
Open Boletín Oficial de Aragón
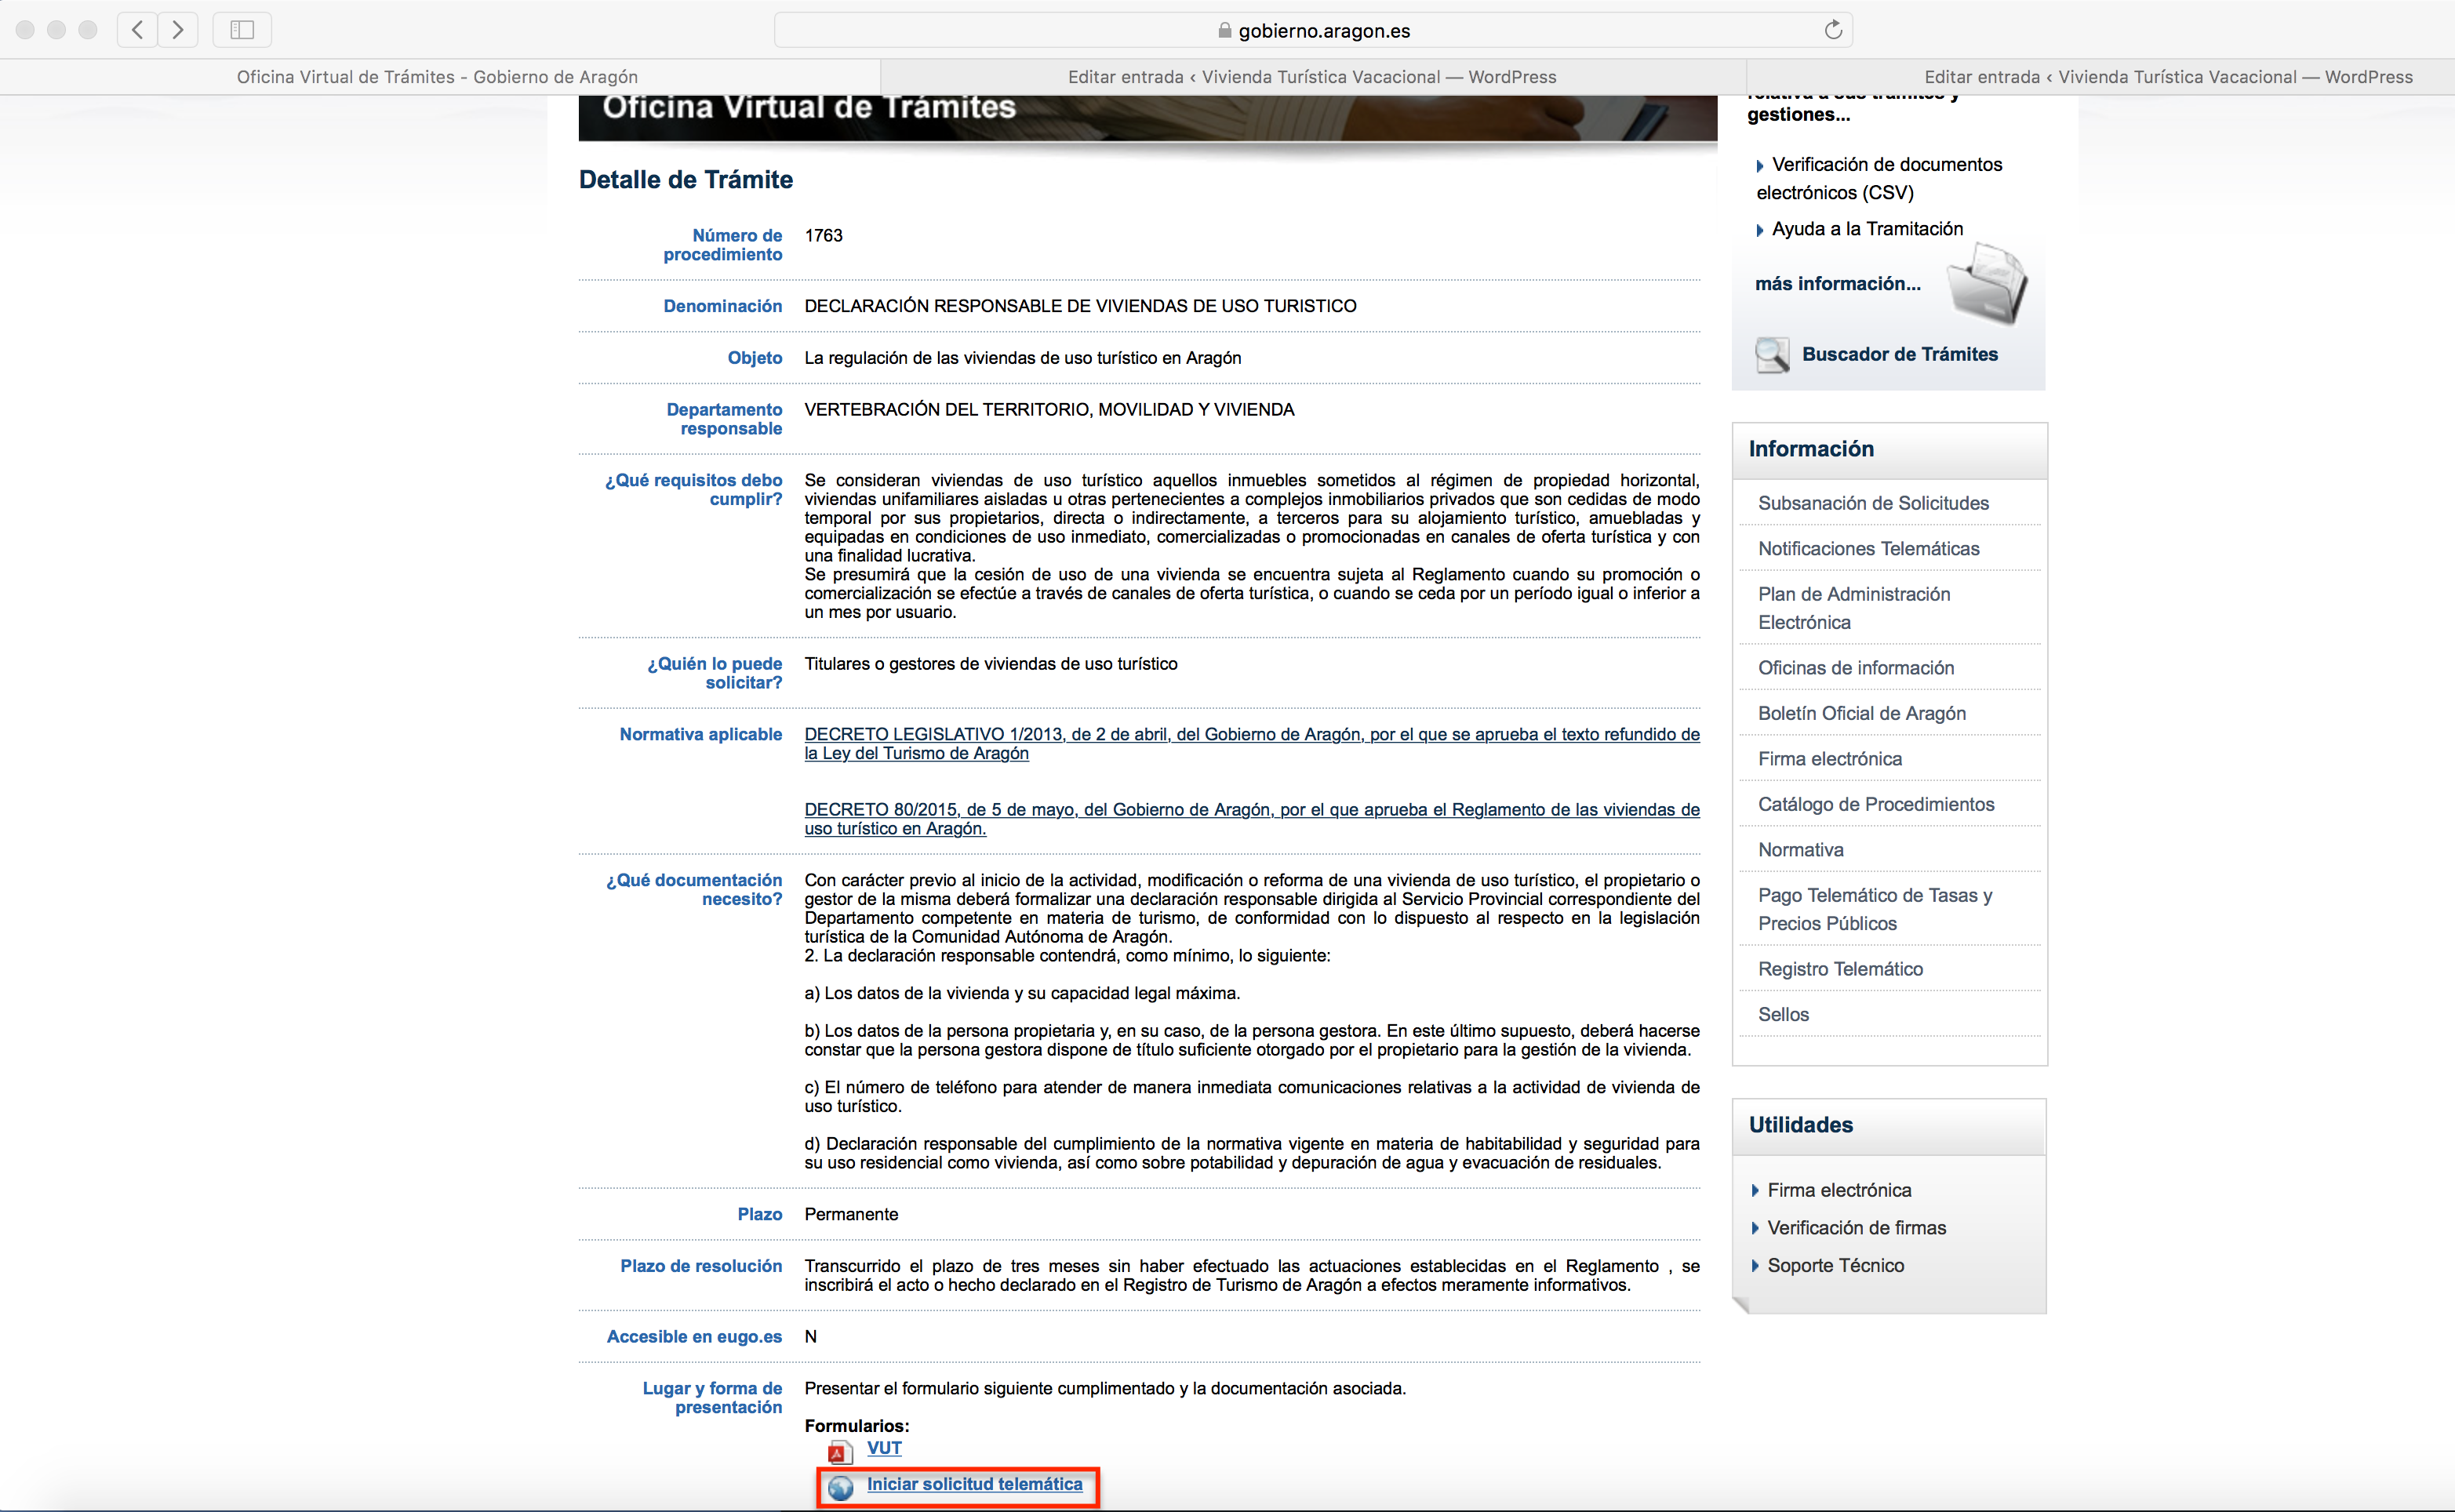point(1861,713)
